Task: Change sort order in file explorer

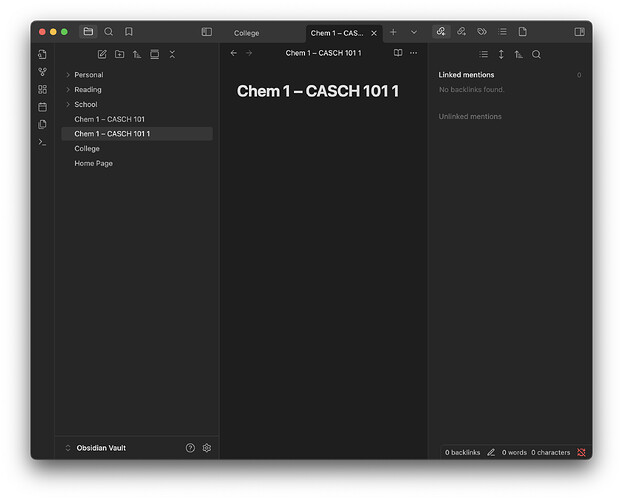Action: (137, 54)
